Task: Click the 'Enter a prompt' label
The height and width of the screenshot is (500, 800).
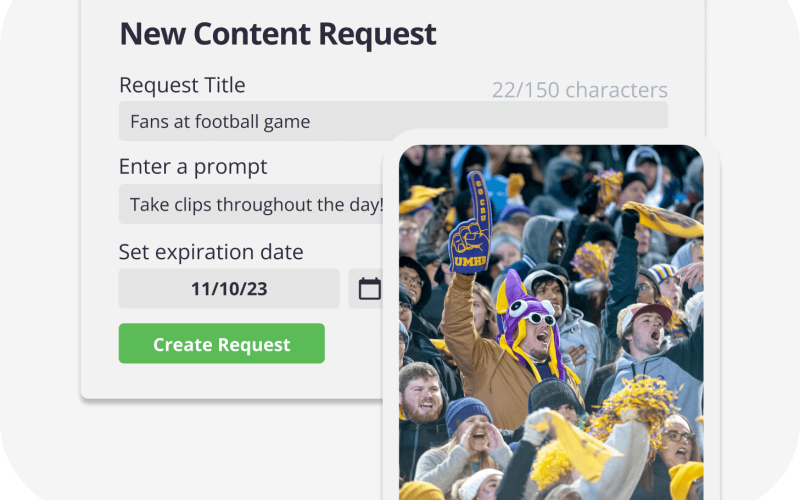Action: coord(193,167)
